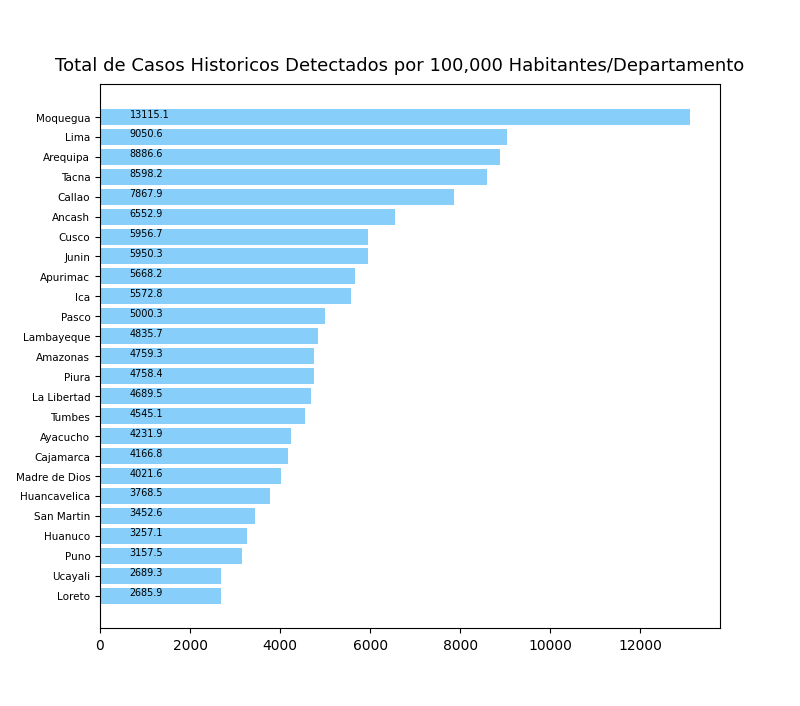Screen dimensions: 800x706
Task: Select the Callao y-axis label
Action: [73, 198]
